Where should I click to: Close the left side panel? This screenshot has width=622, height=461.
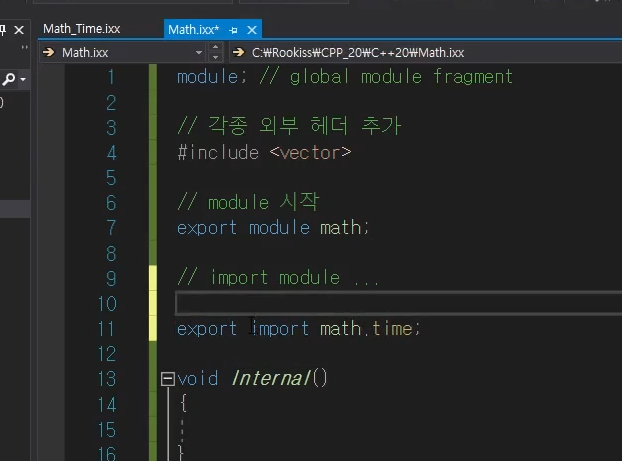[19, 30]
